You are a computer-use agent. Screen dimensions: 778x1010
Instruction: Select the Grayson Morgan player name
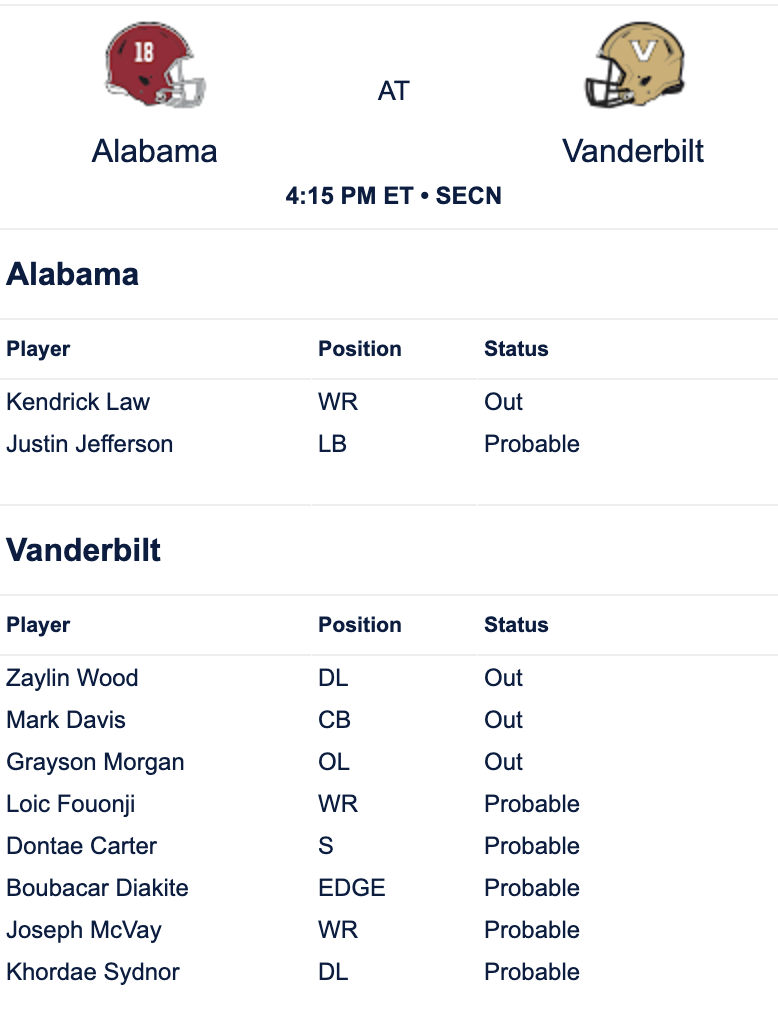point(95,762)
